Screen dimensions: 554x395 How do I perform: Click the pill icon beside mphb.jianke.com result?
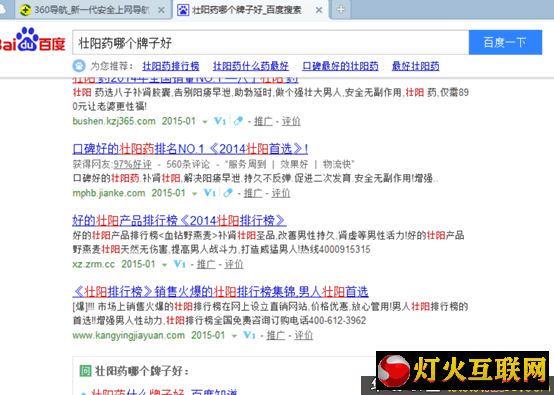(x=228, y=193)
